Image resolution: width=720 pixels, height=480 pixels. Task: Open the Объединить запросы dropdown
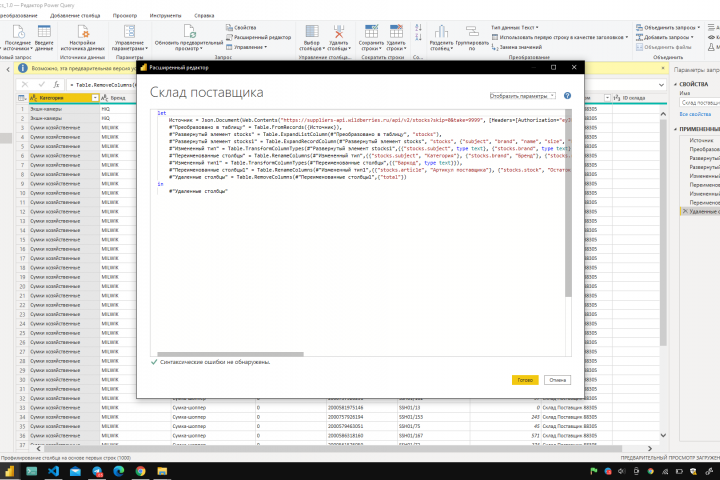(x=668, y=28)
